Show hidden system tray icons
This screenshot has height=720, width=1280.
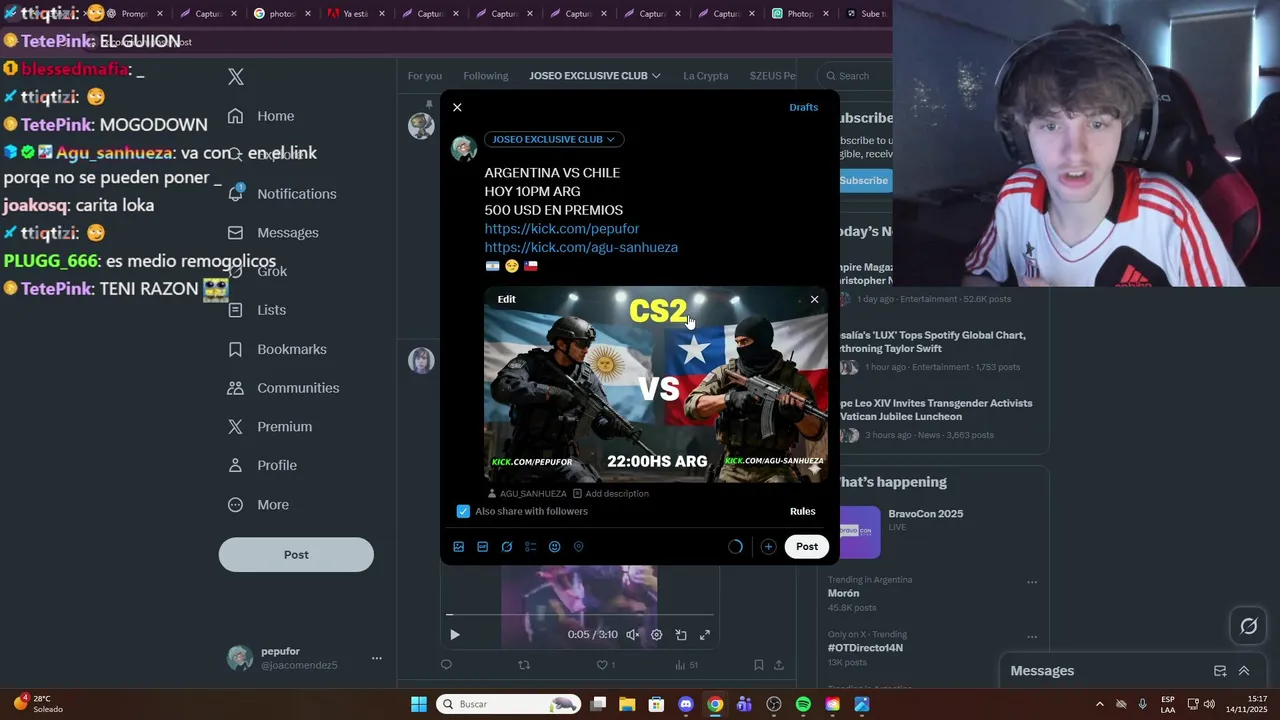1100,705
